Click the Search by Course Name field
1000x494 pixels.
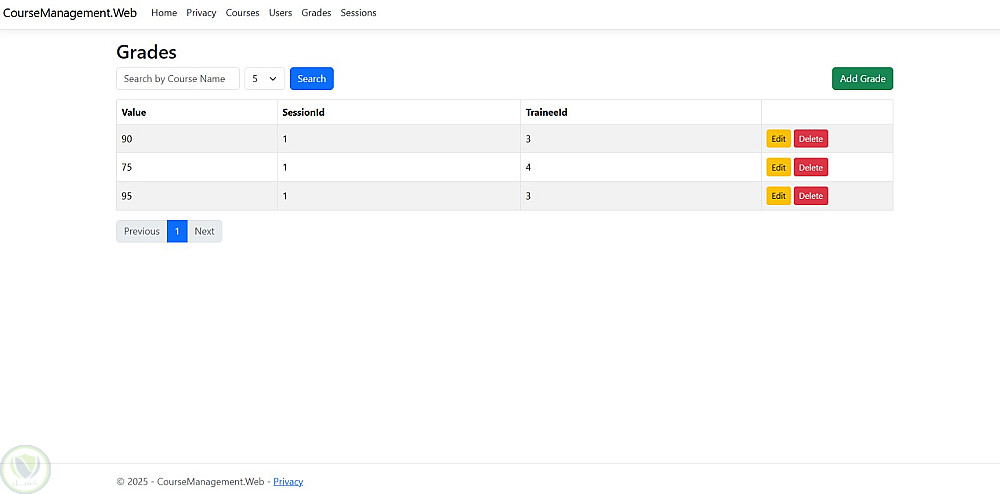[x=178, y=79]
